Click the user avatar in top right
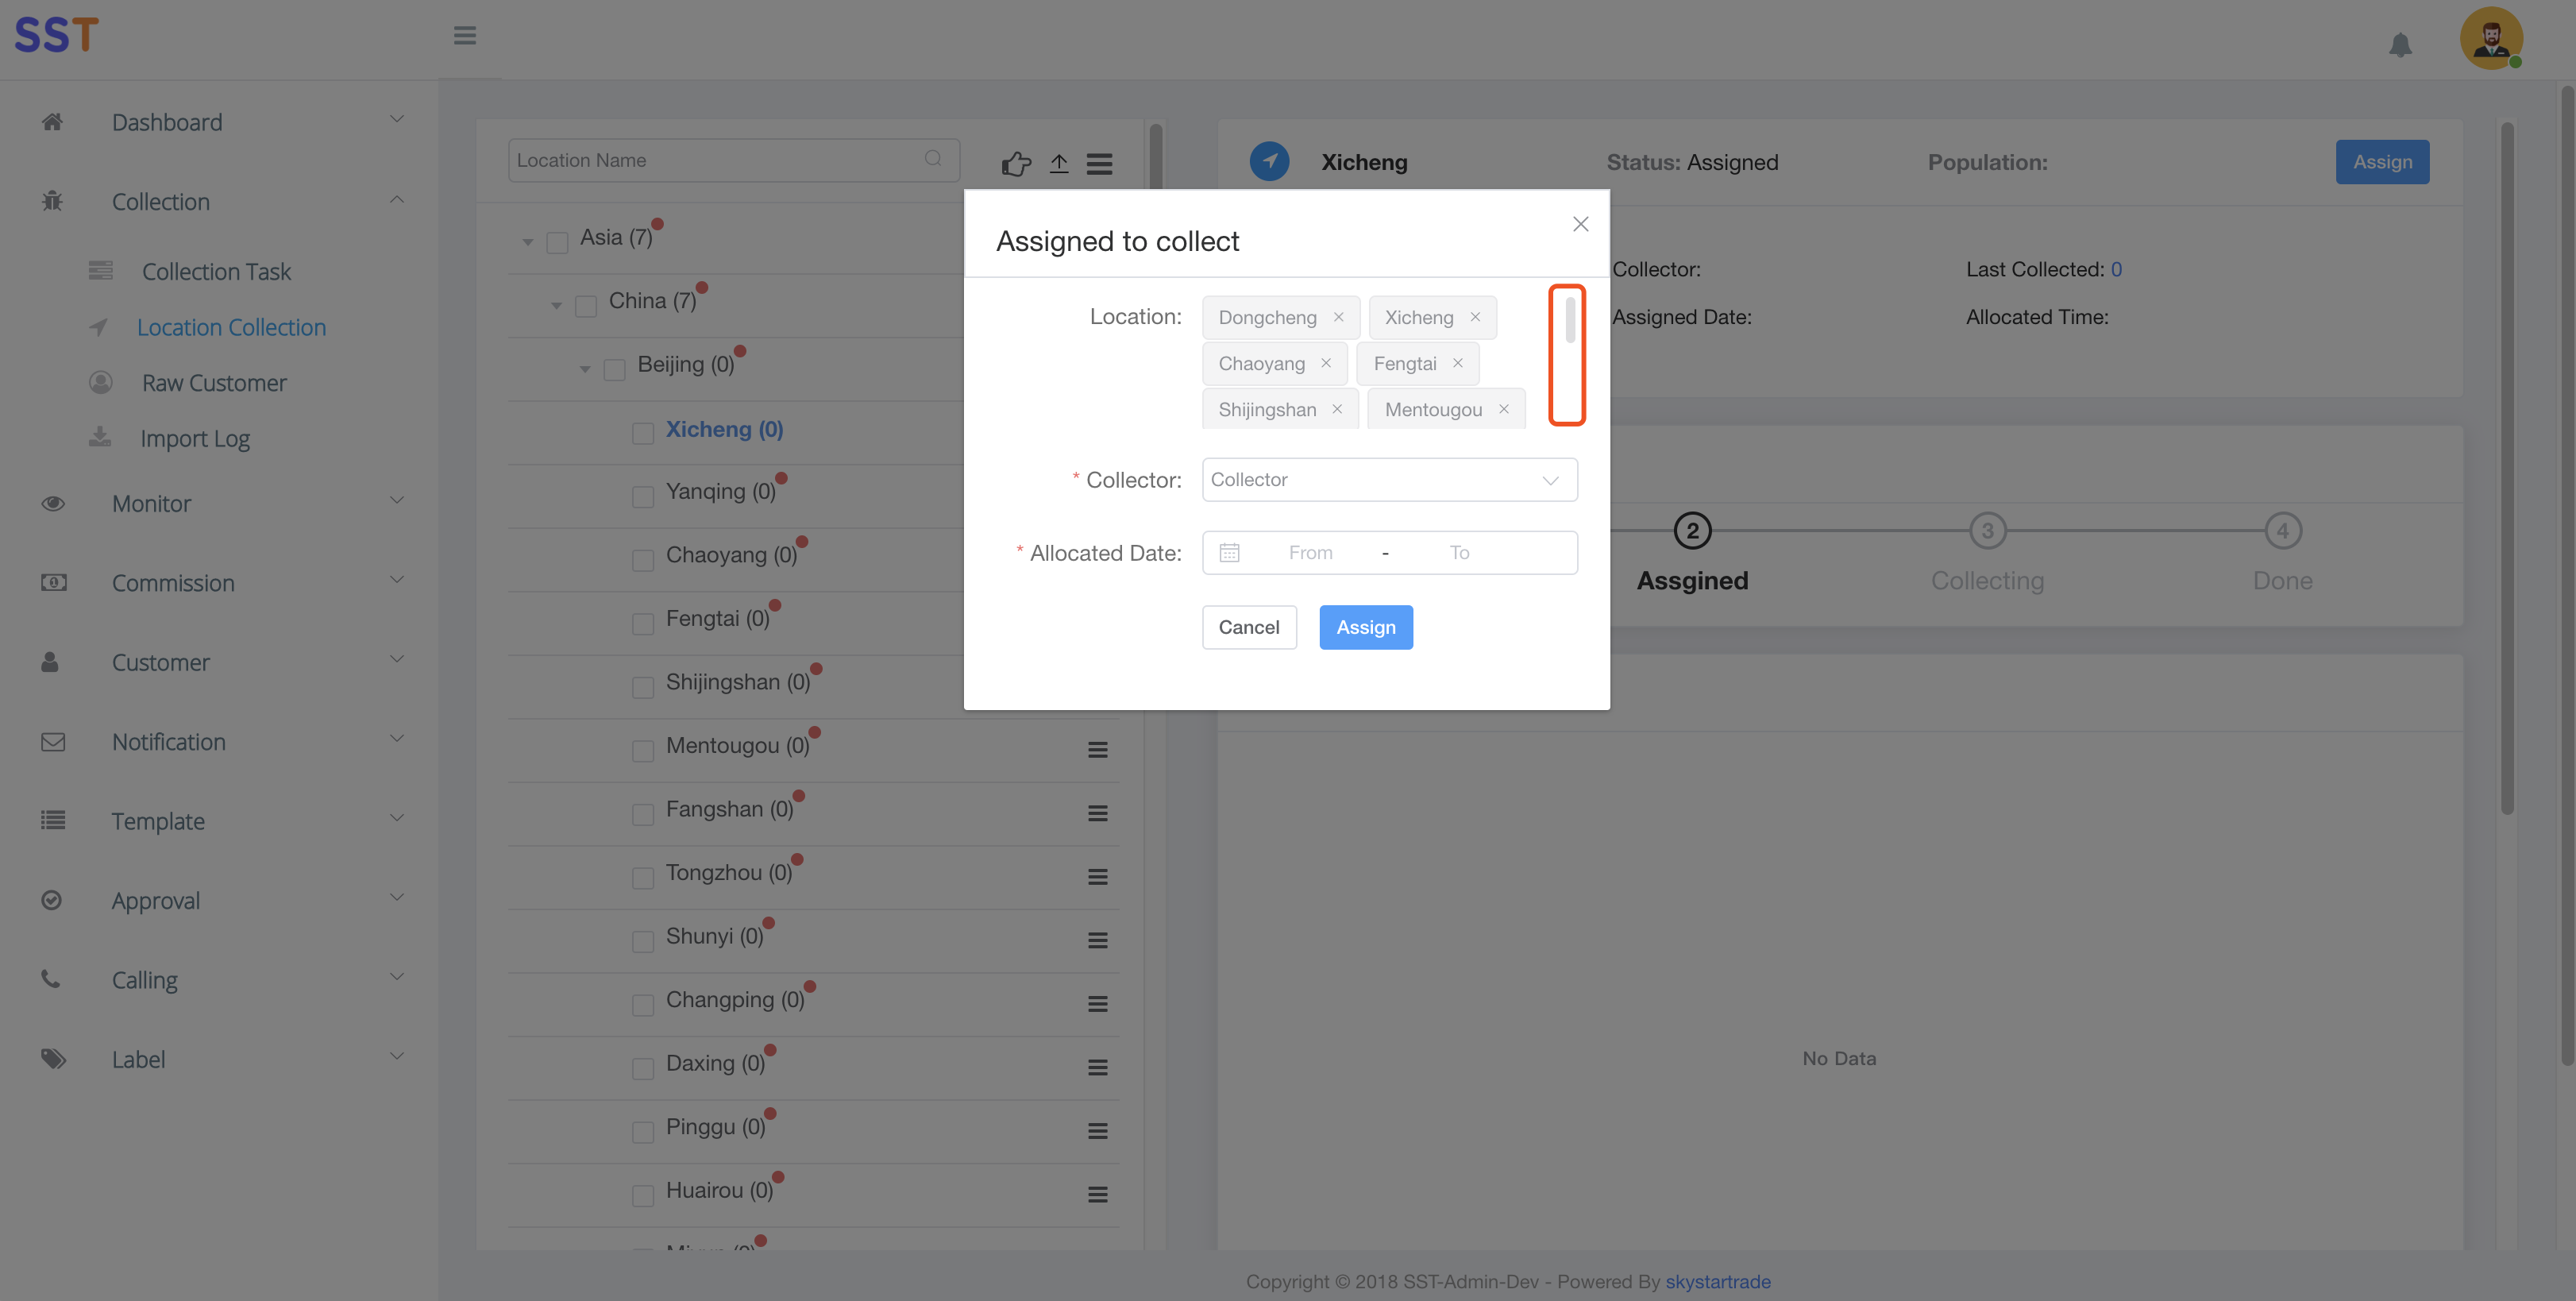 (x=2490, y=39)
